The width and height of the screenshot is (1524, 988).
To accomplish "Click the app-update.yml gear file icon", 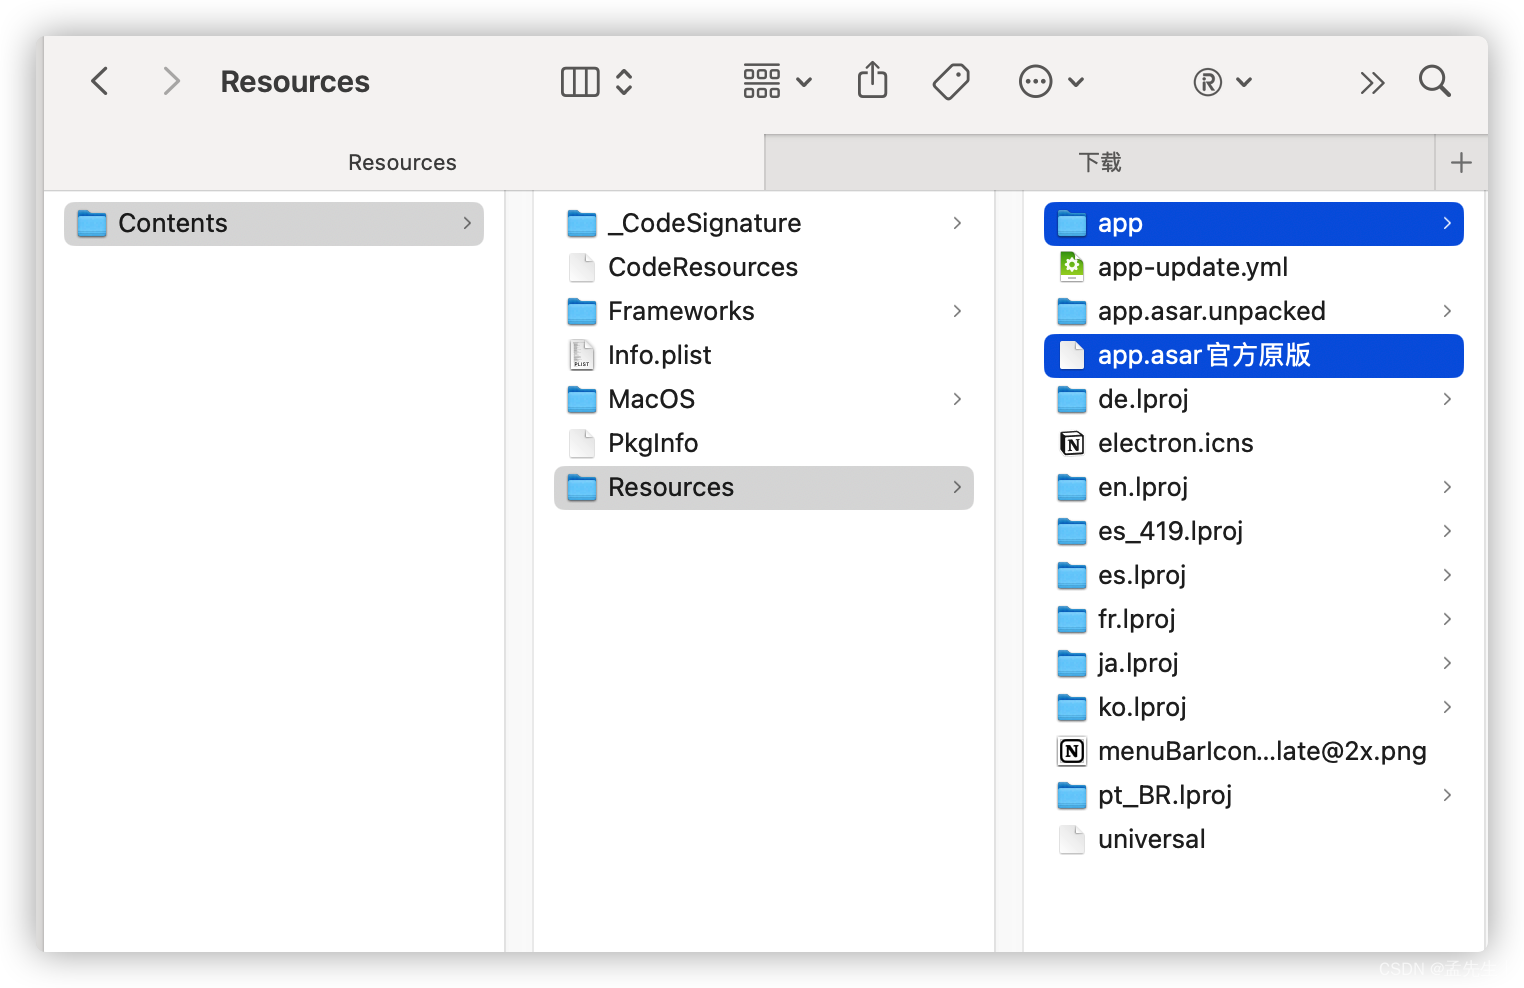I will point(1072,267).
